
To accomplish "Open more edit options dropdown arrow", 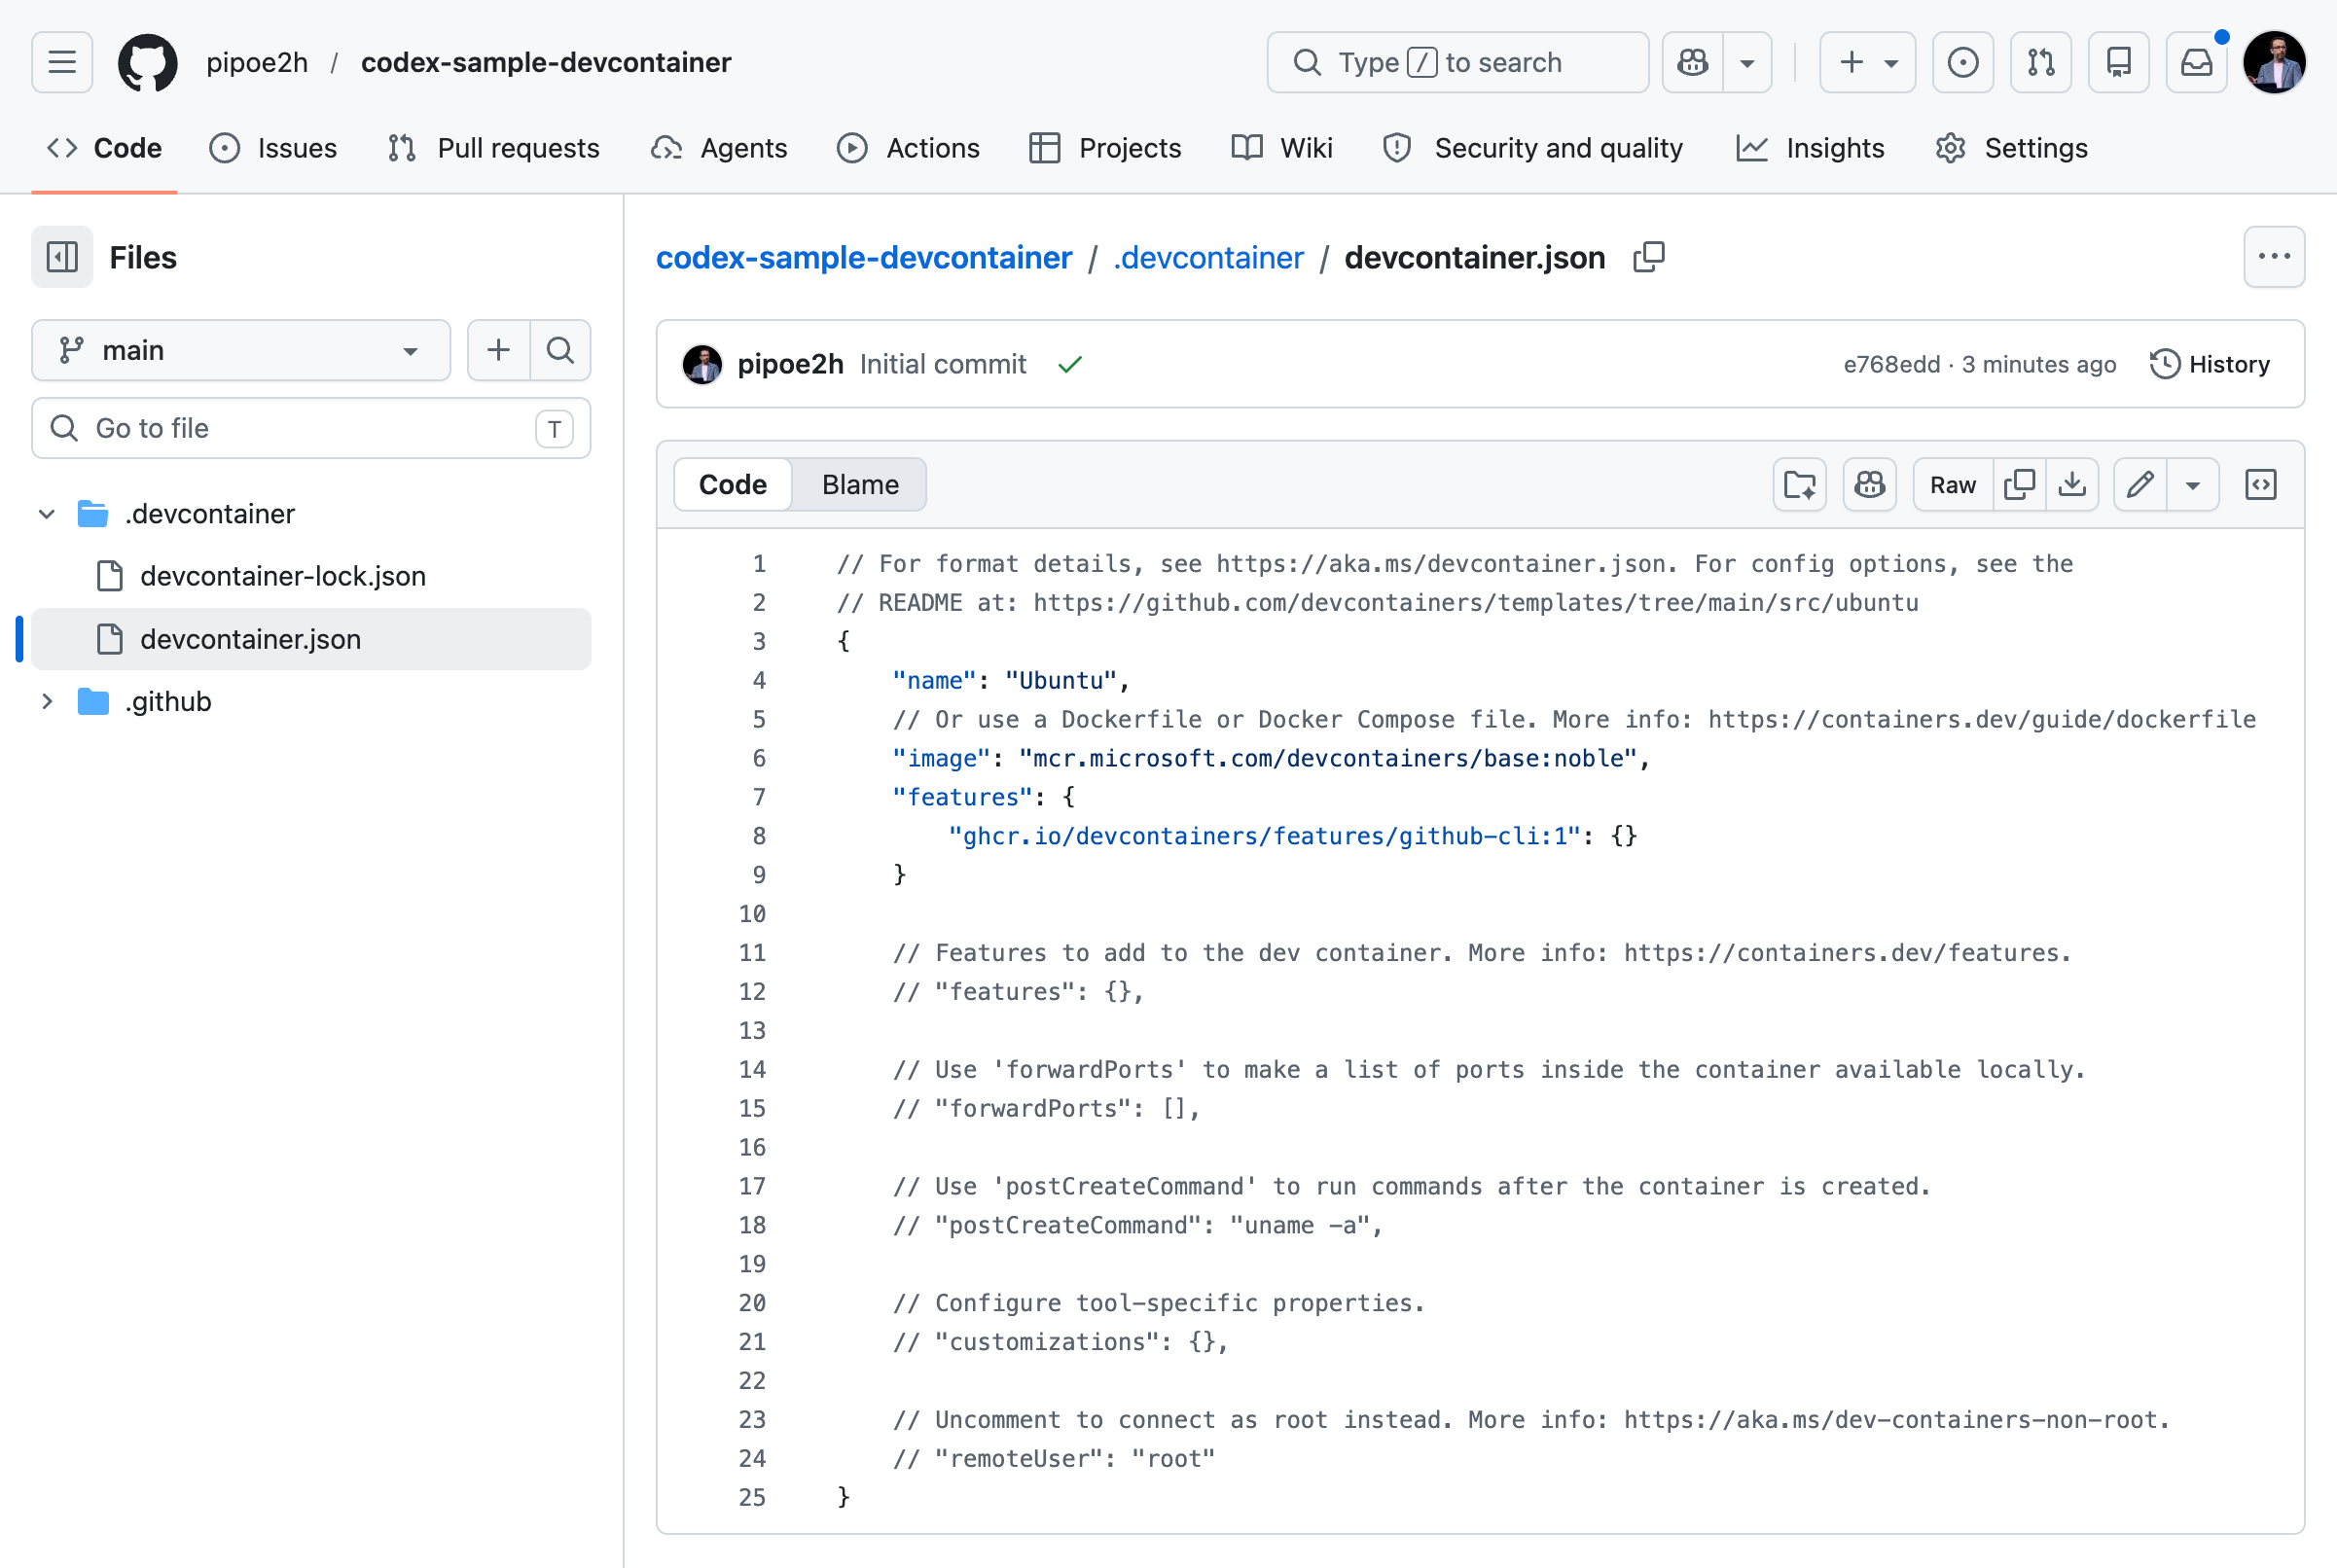I will click(x=2193, y=485).
